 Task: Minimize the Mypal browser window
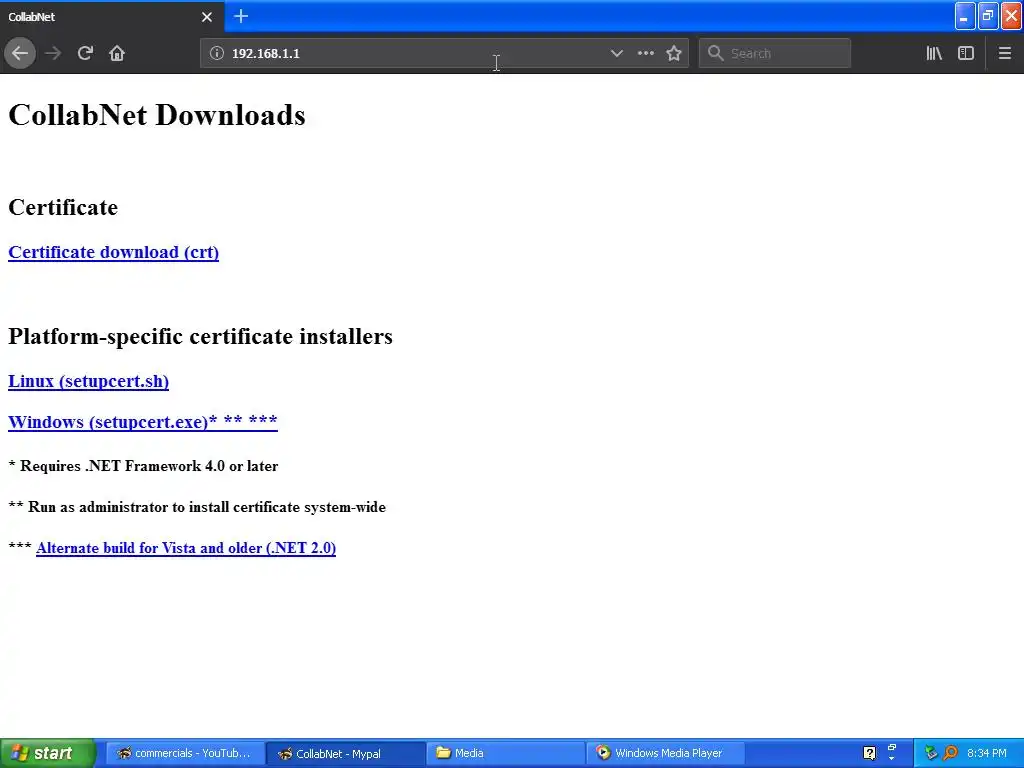pos(965,16)
